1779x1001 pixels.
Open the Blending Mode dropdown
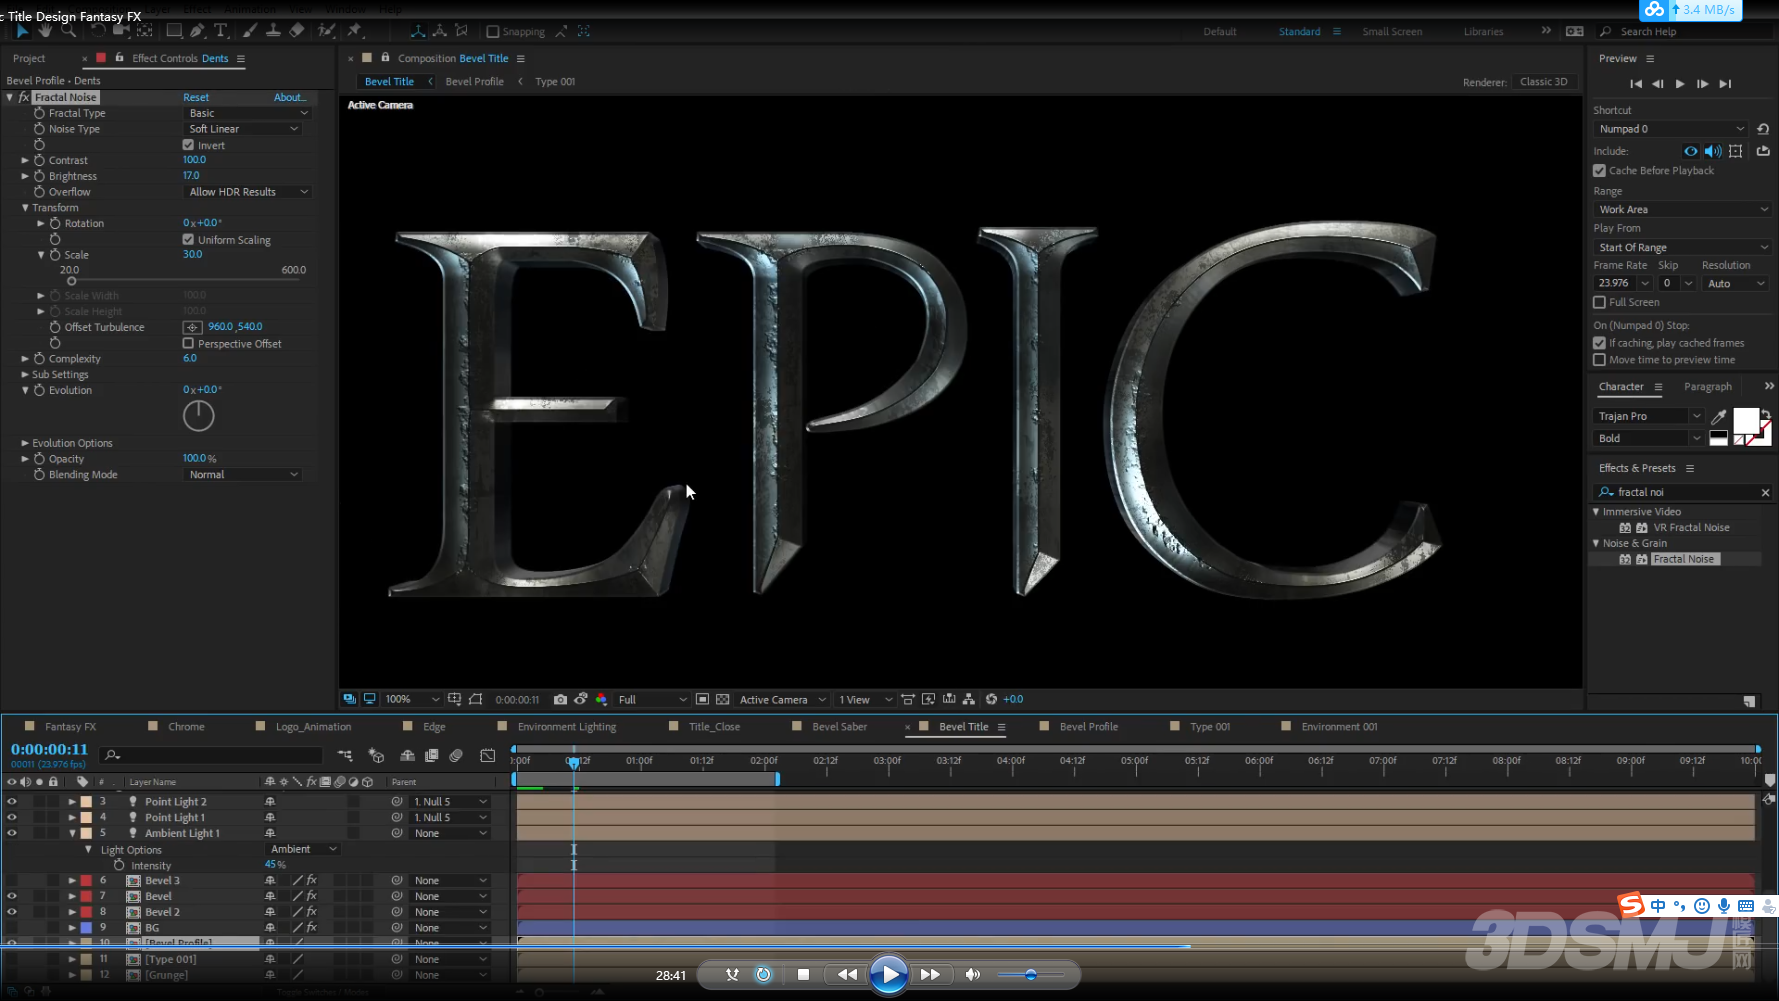(243, 475)
